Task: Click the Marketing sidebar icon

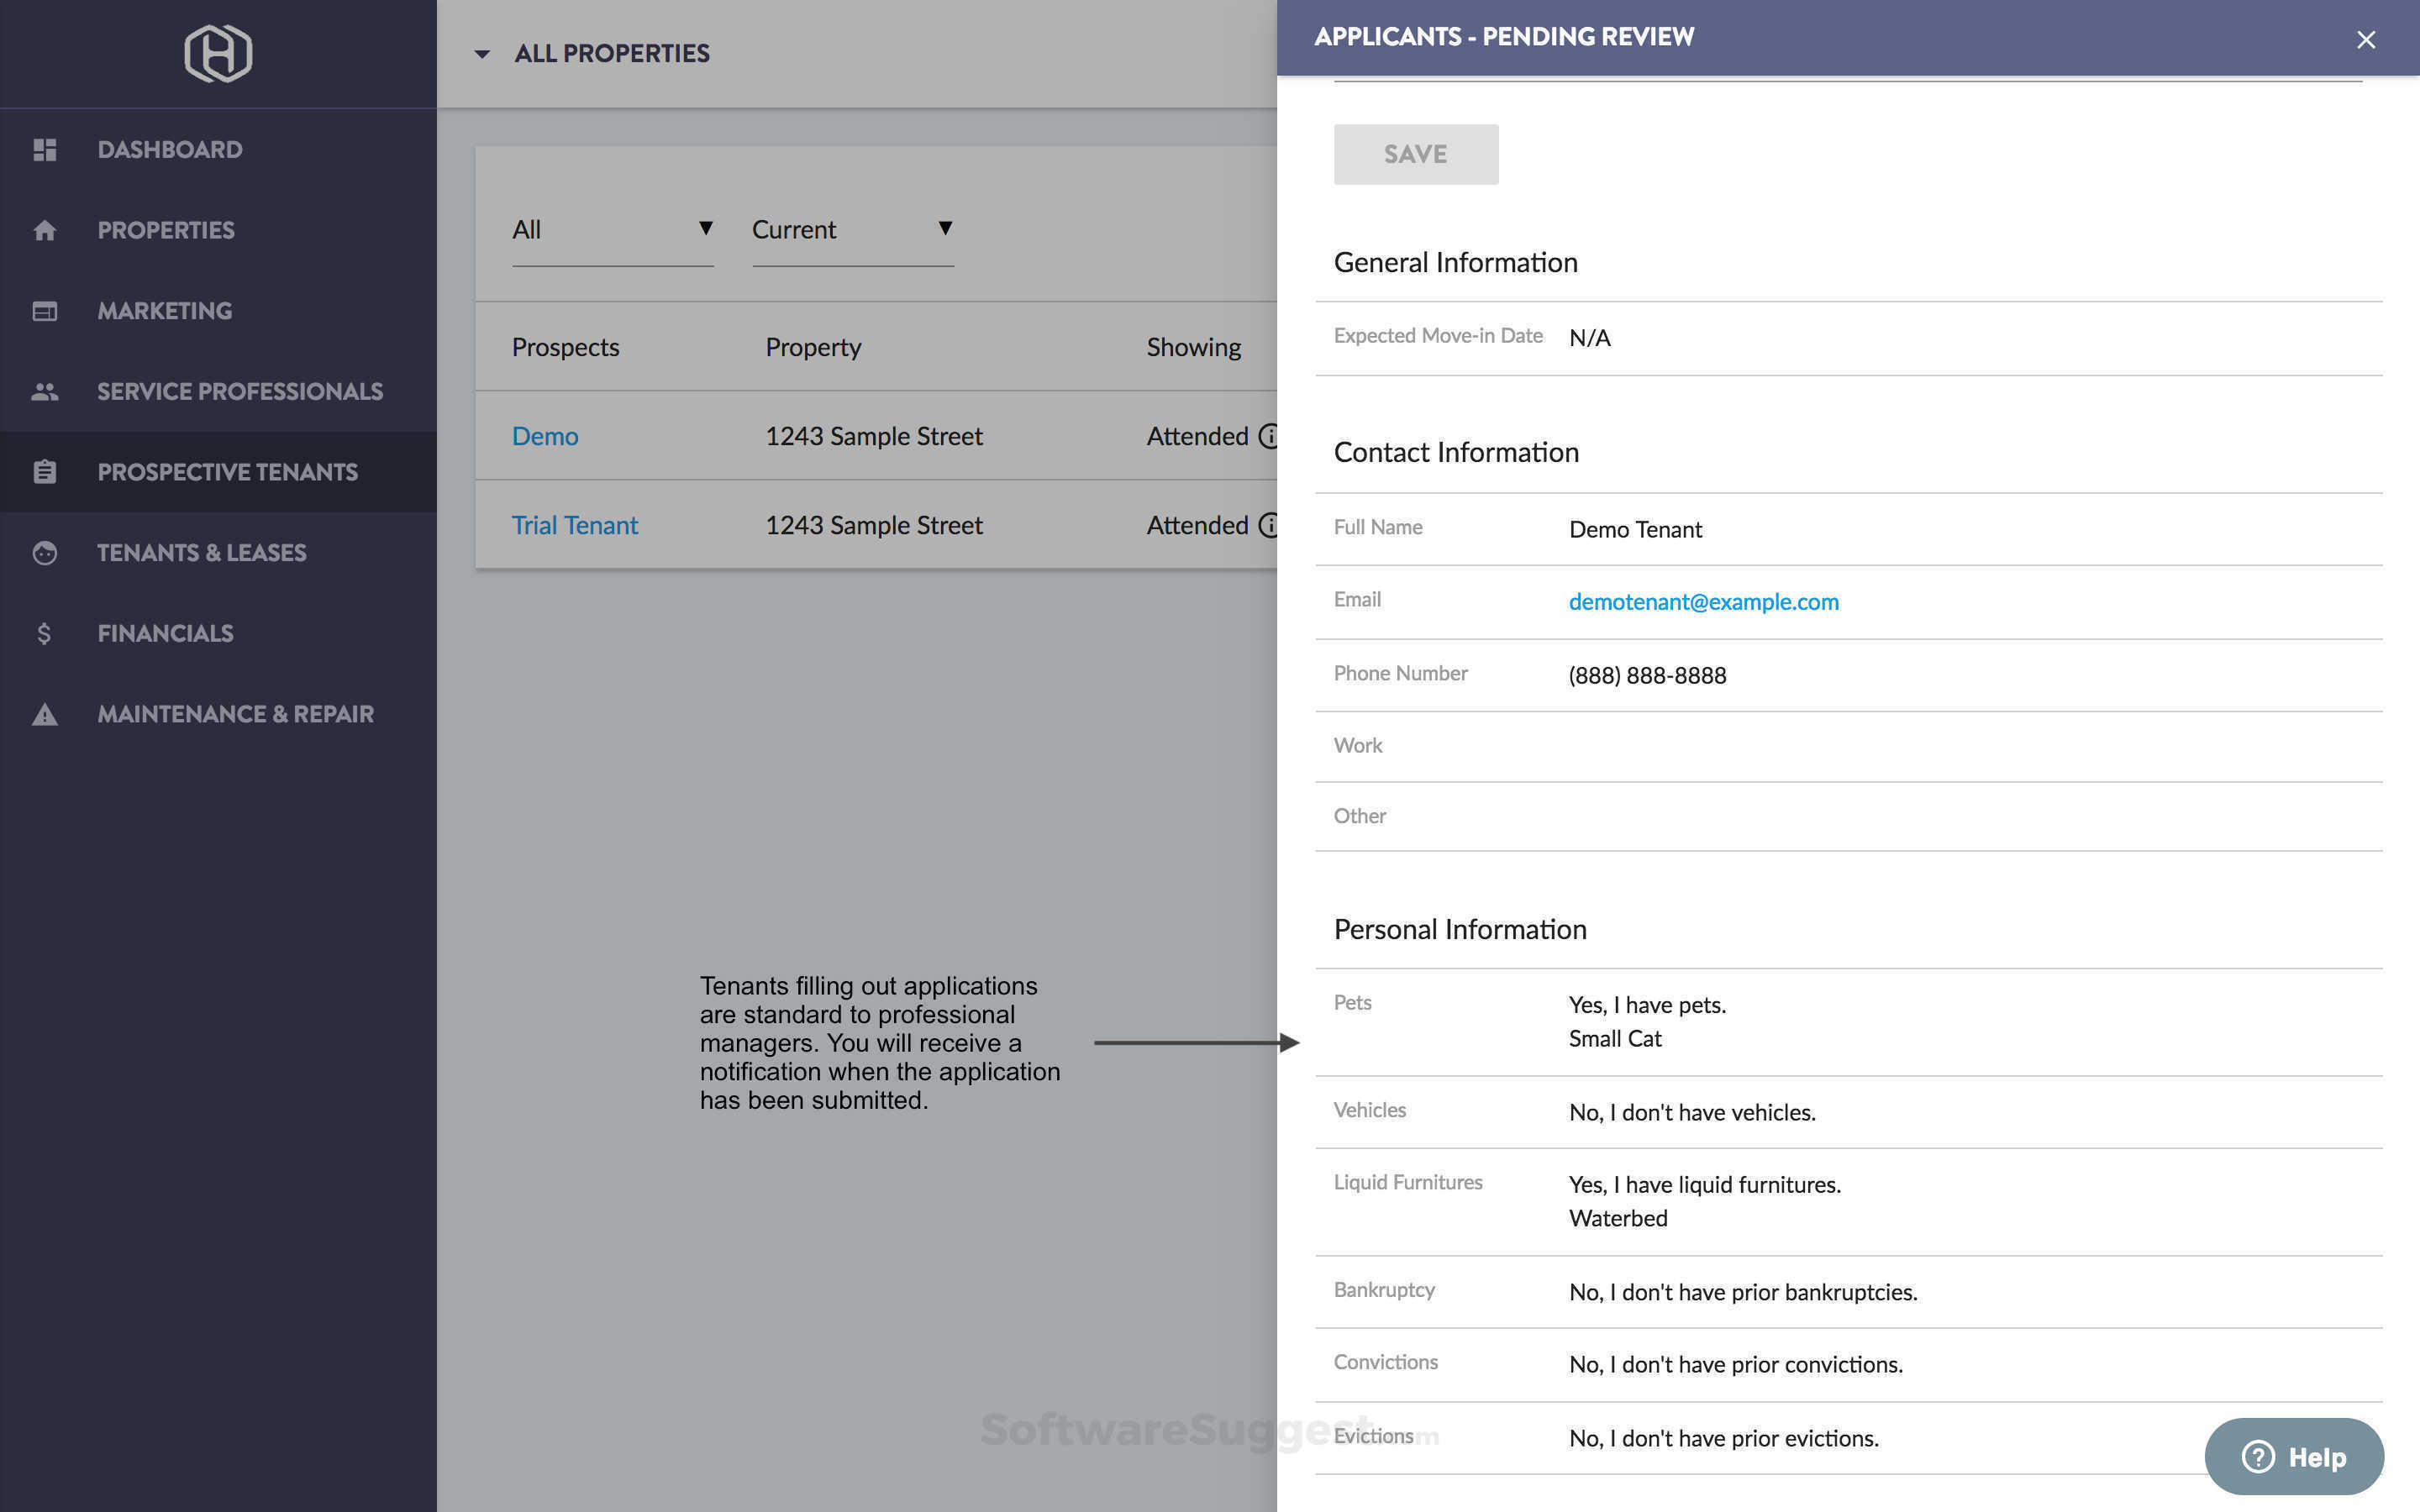Action: coord(44,311)
